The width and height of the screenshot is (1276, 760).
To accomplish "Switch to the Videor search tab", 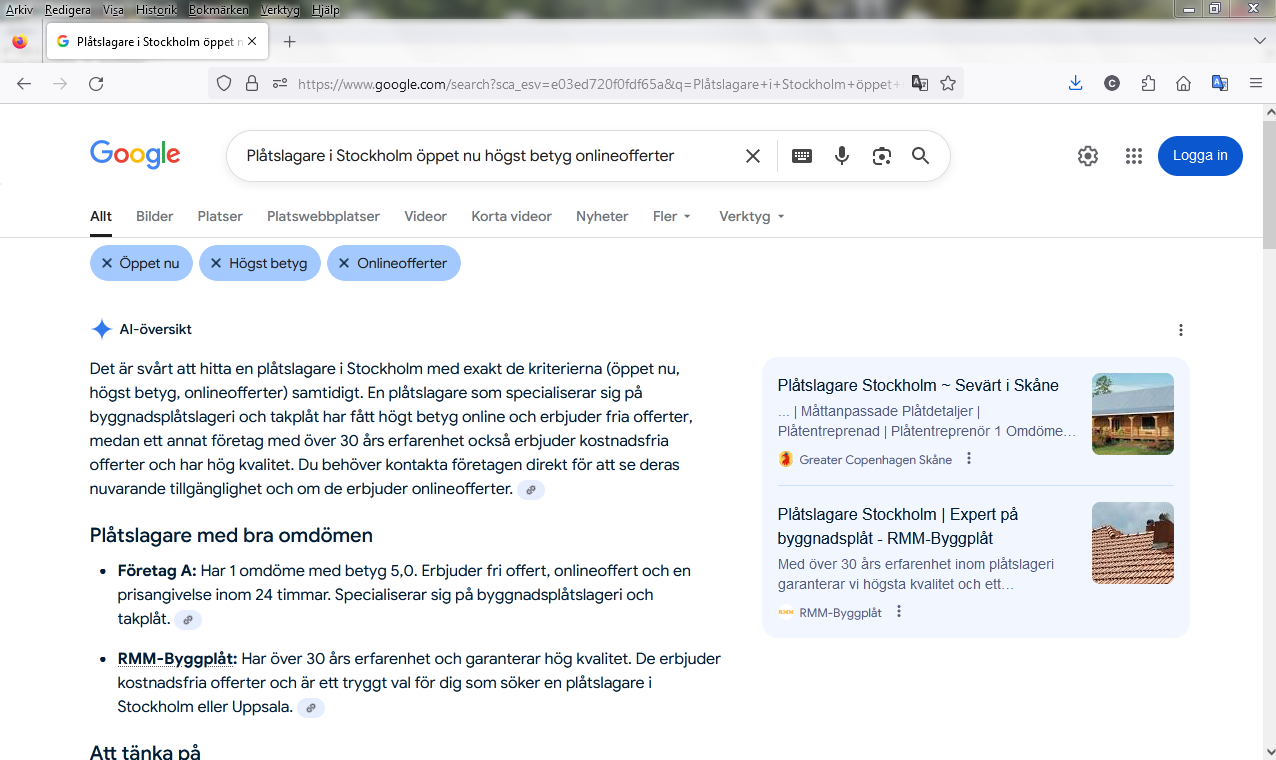I will click(425, 216).
